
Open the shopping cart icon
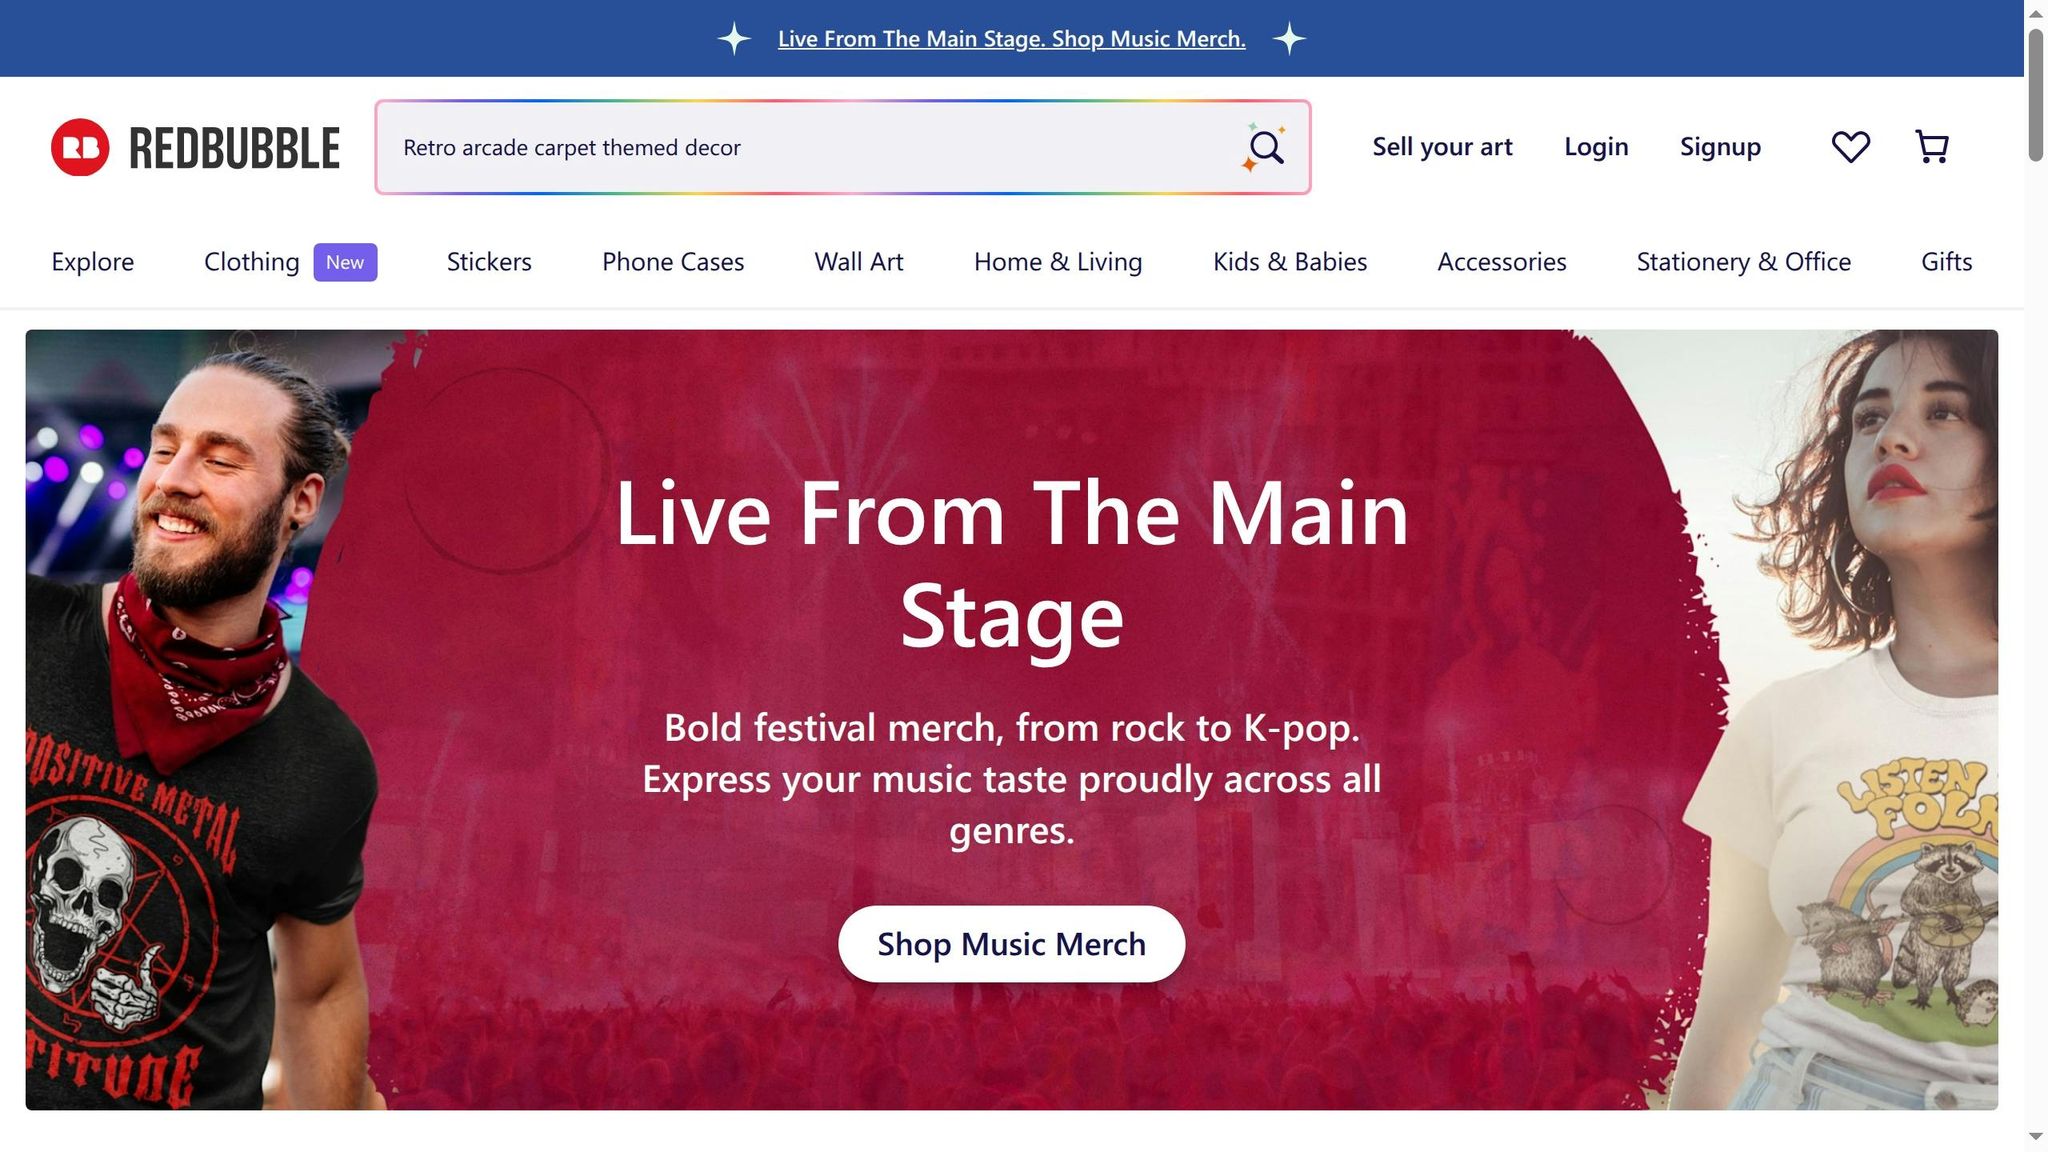pos(1931,147)
